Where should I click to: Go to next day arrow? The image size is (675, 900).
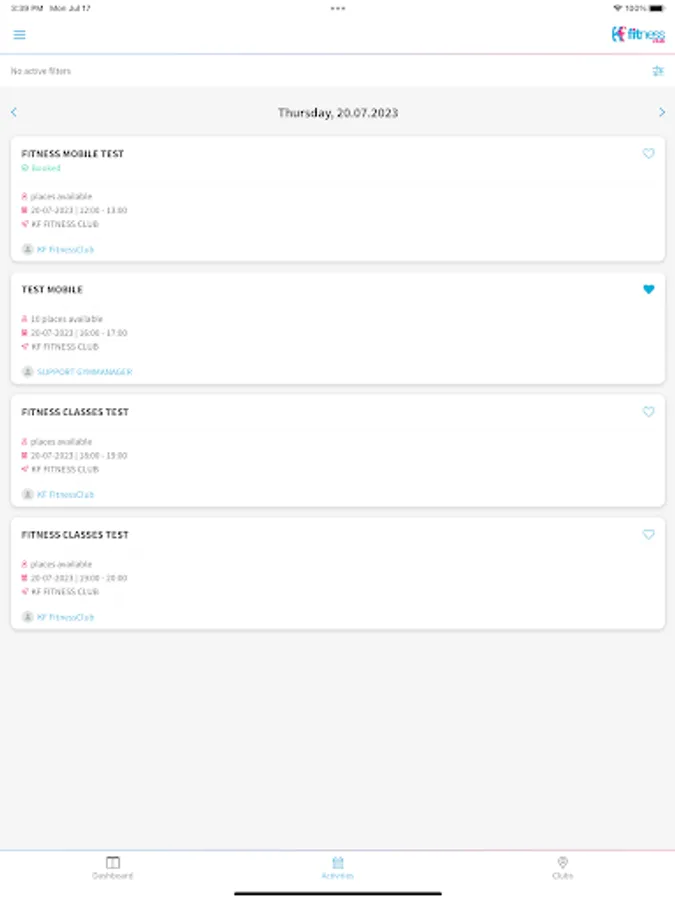(x=661, y=113)
